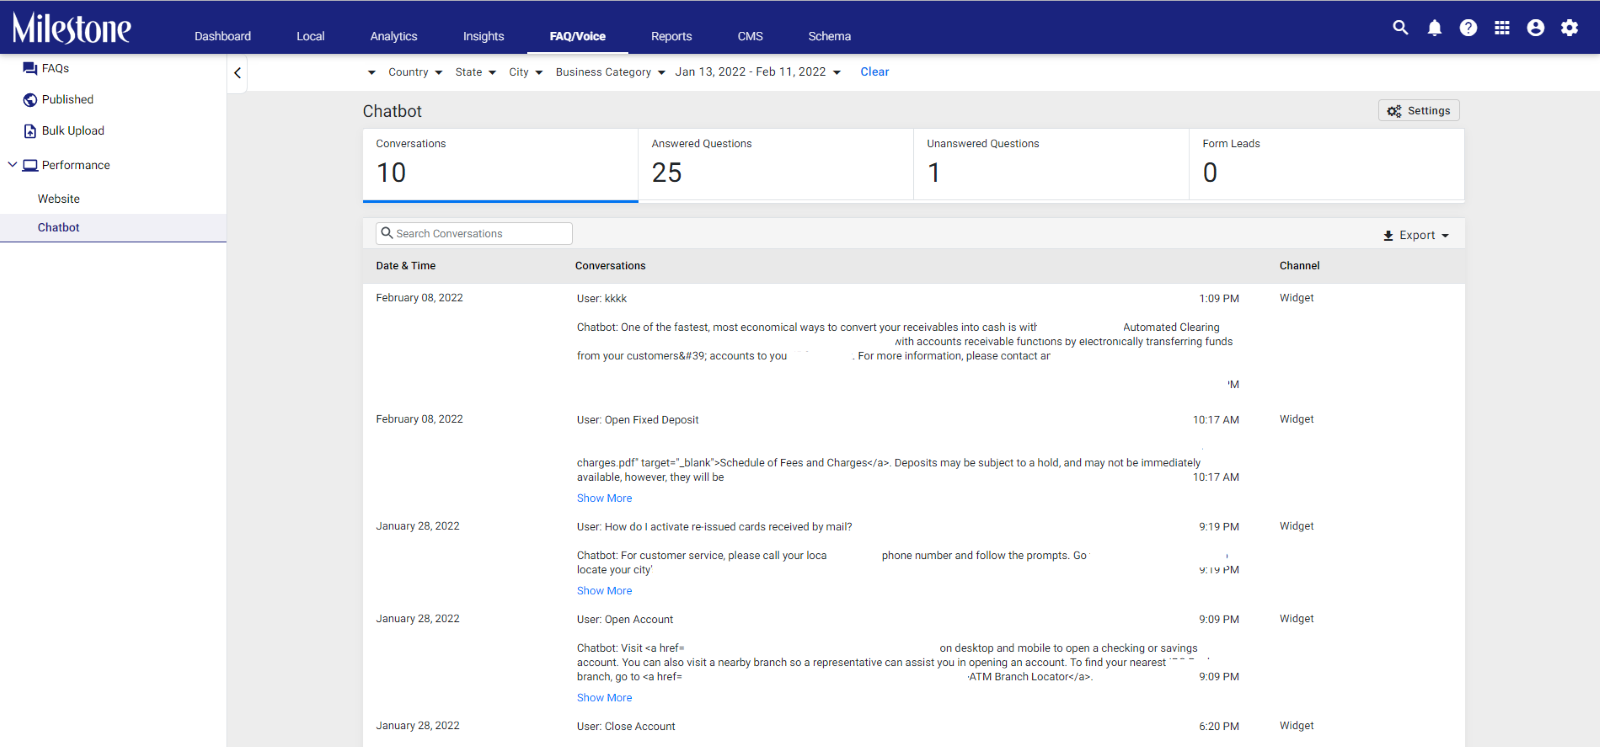The width and height of the screenshot is (1600, 747).
Task: Select the FAQ/Voice tab
Action: point(577,36)
